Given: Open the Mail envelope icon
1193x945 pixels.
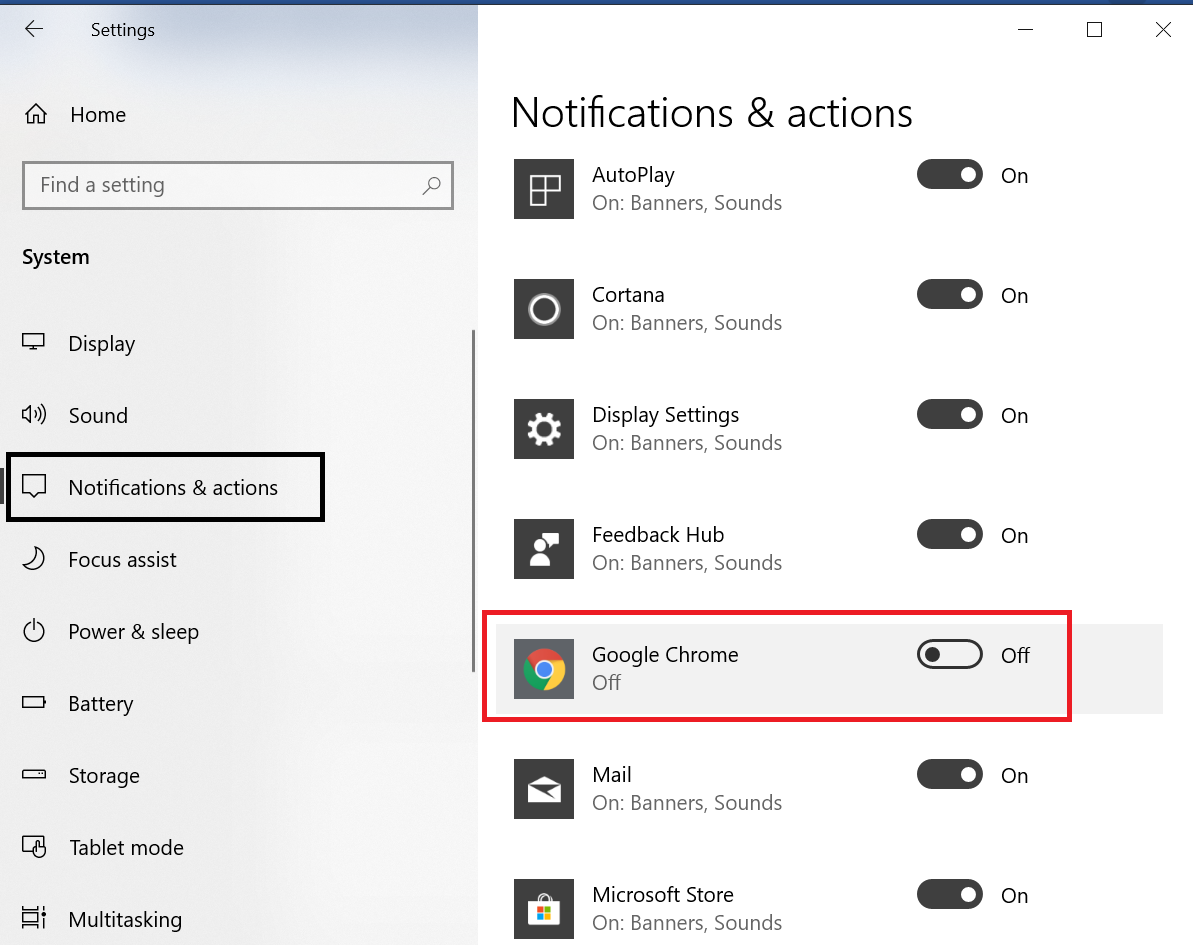Looking at the screenshot, I should 544,789.
